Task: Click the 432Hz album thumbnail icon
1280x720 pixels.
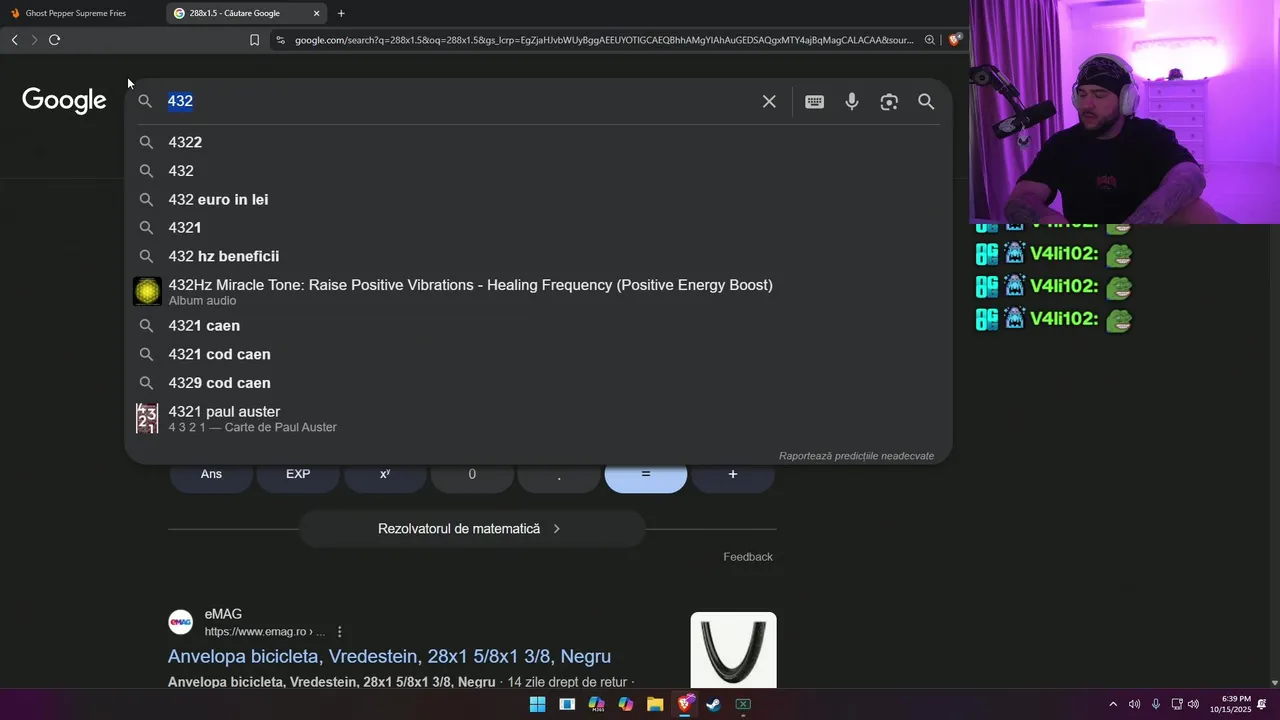Action: [x=147, y=291]
